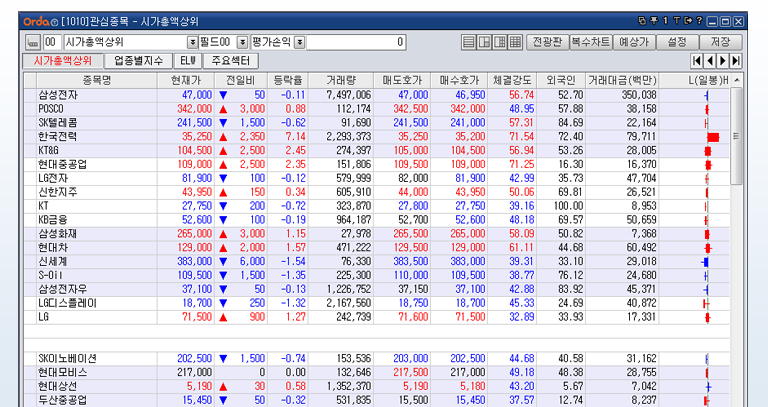Viewport: 768px width, 407px height.
Task: Open the 평가손익 dropdown
Action: point(299,43)
